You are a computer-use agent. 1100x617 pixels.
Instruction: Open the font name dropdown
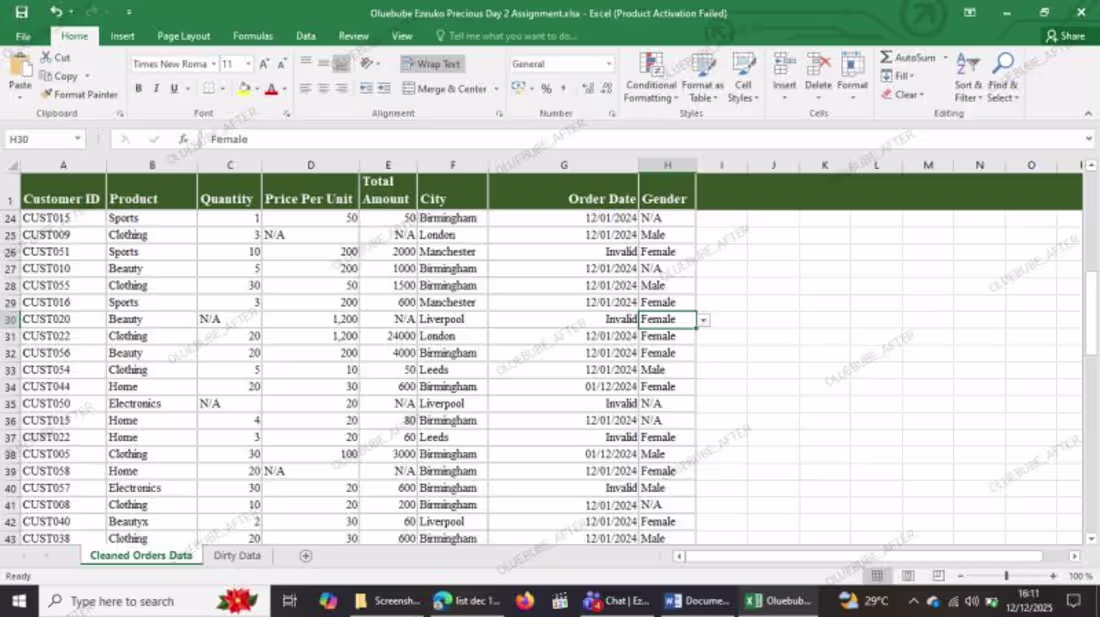pyautogui.click(x=215, y=63)
